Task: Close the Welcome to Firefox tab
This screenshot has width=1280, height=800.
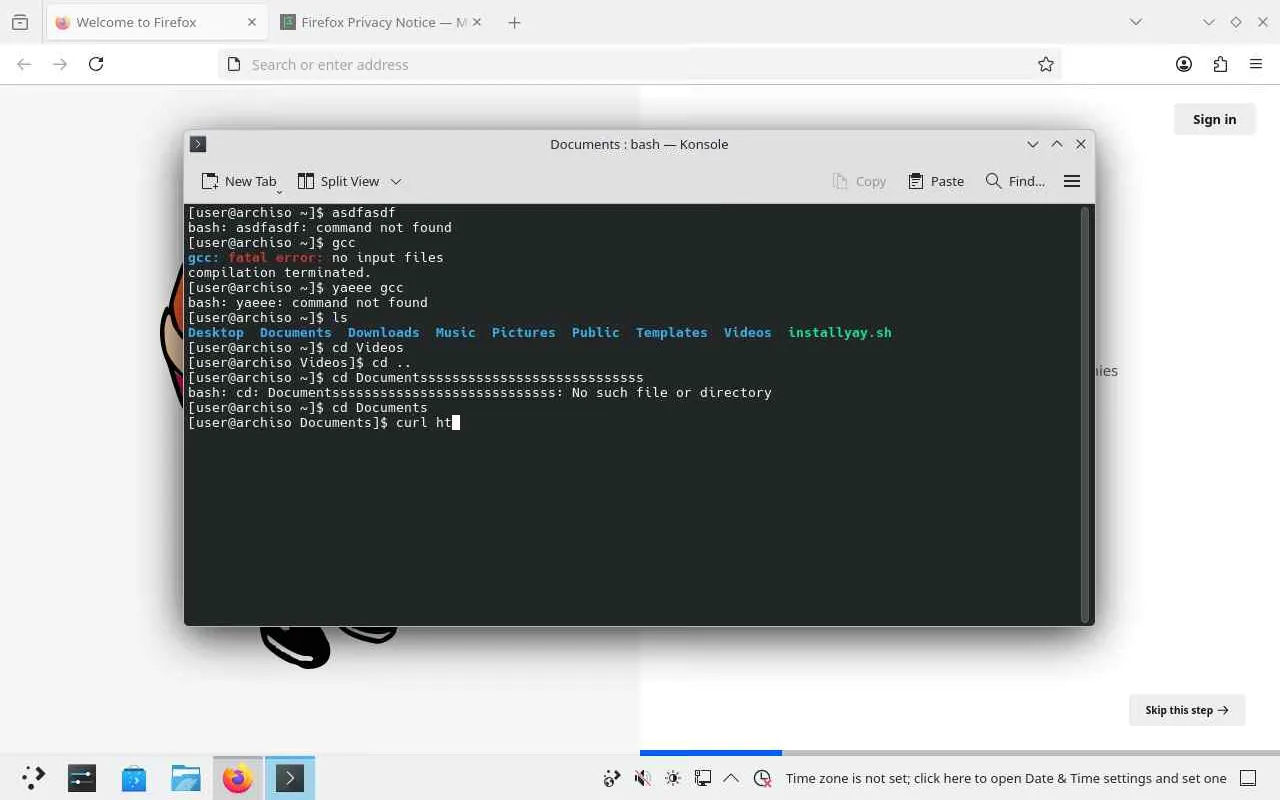Action: click(252, 22)
